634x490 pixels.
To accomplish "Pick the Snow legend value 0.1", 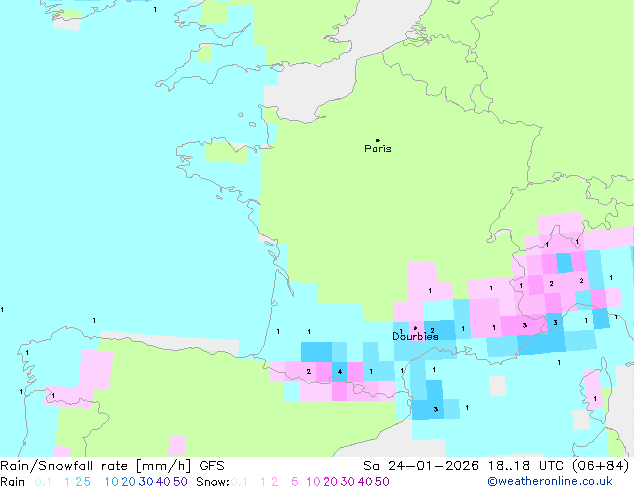I will [x=239, y=482].
